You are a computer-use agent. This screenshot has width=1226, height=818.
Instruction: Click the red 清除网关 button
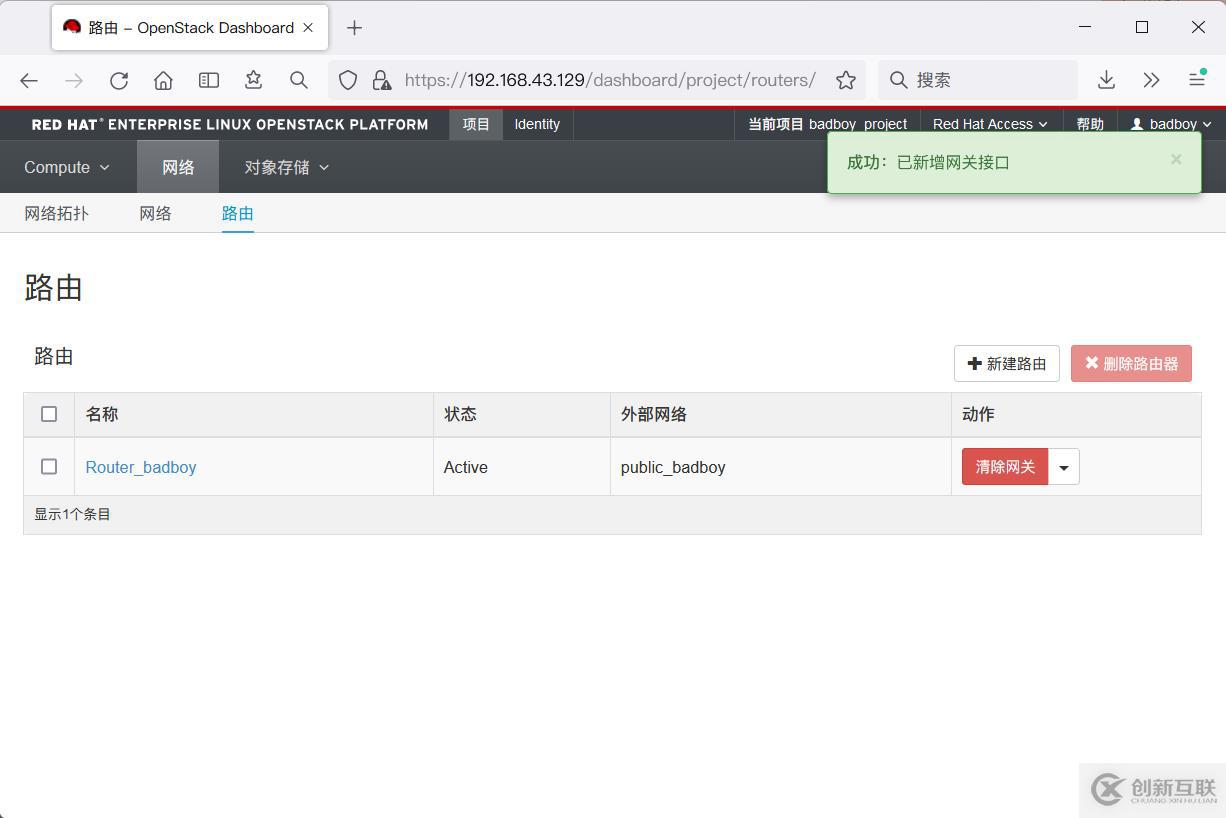pos(1005,467)
